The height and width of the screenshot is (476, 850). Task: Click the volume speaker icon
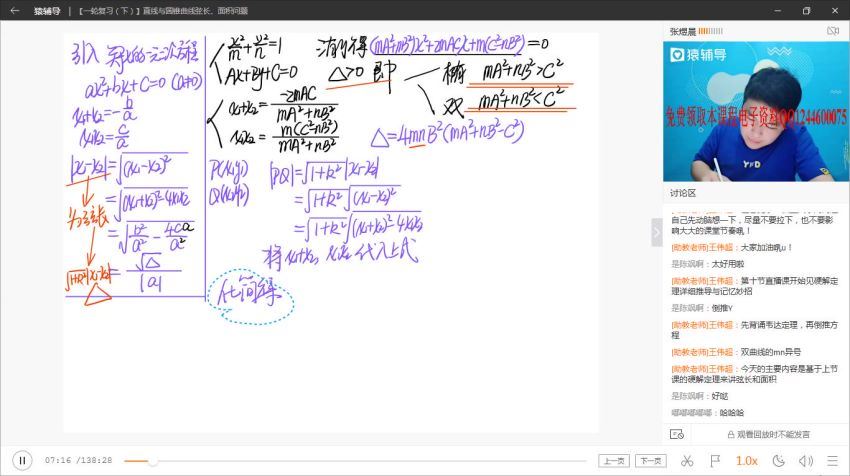click(806, 461)
